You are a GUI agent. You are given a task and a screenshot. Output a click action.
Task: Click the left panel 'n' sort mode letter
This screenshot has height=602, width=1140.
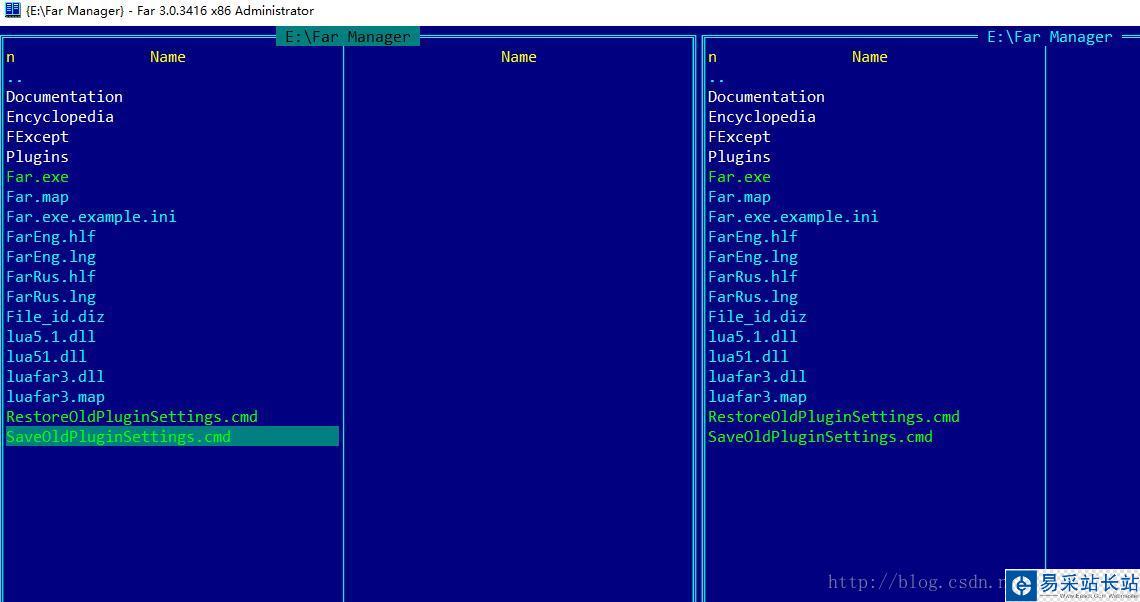10,57
